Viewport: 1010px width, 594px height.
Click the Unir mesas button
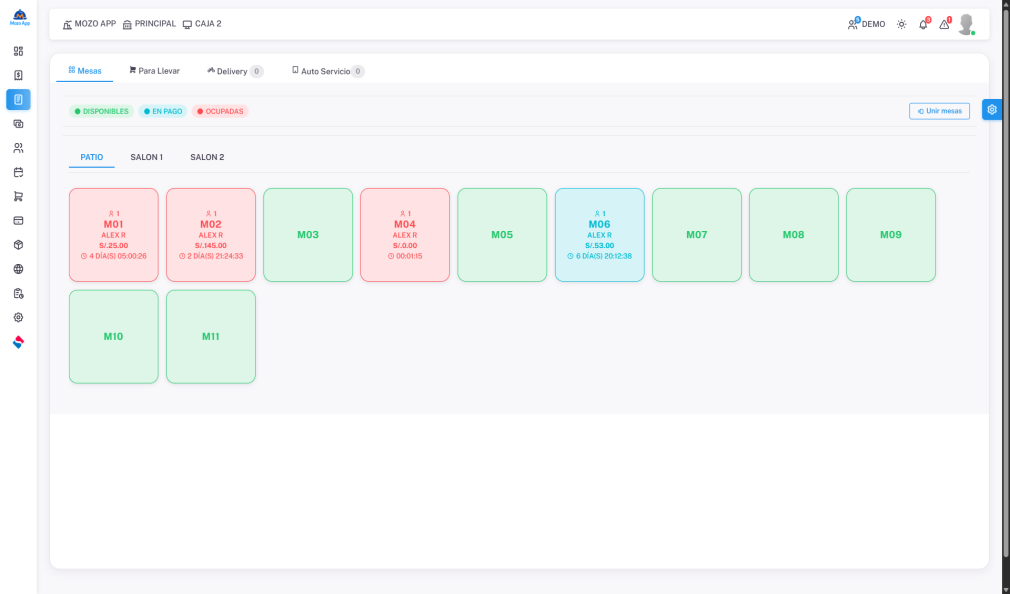(x=938, y=111)
